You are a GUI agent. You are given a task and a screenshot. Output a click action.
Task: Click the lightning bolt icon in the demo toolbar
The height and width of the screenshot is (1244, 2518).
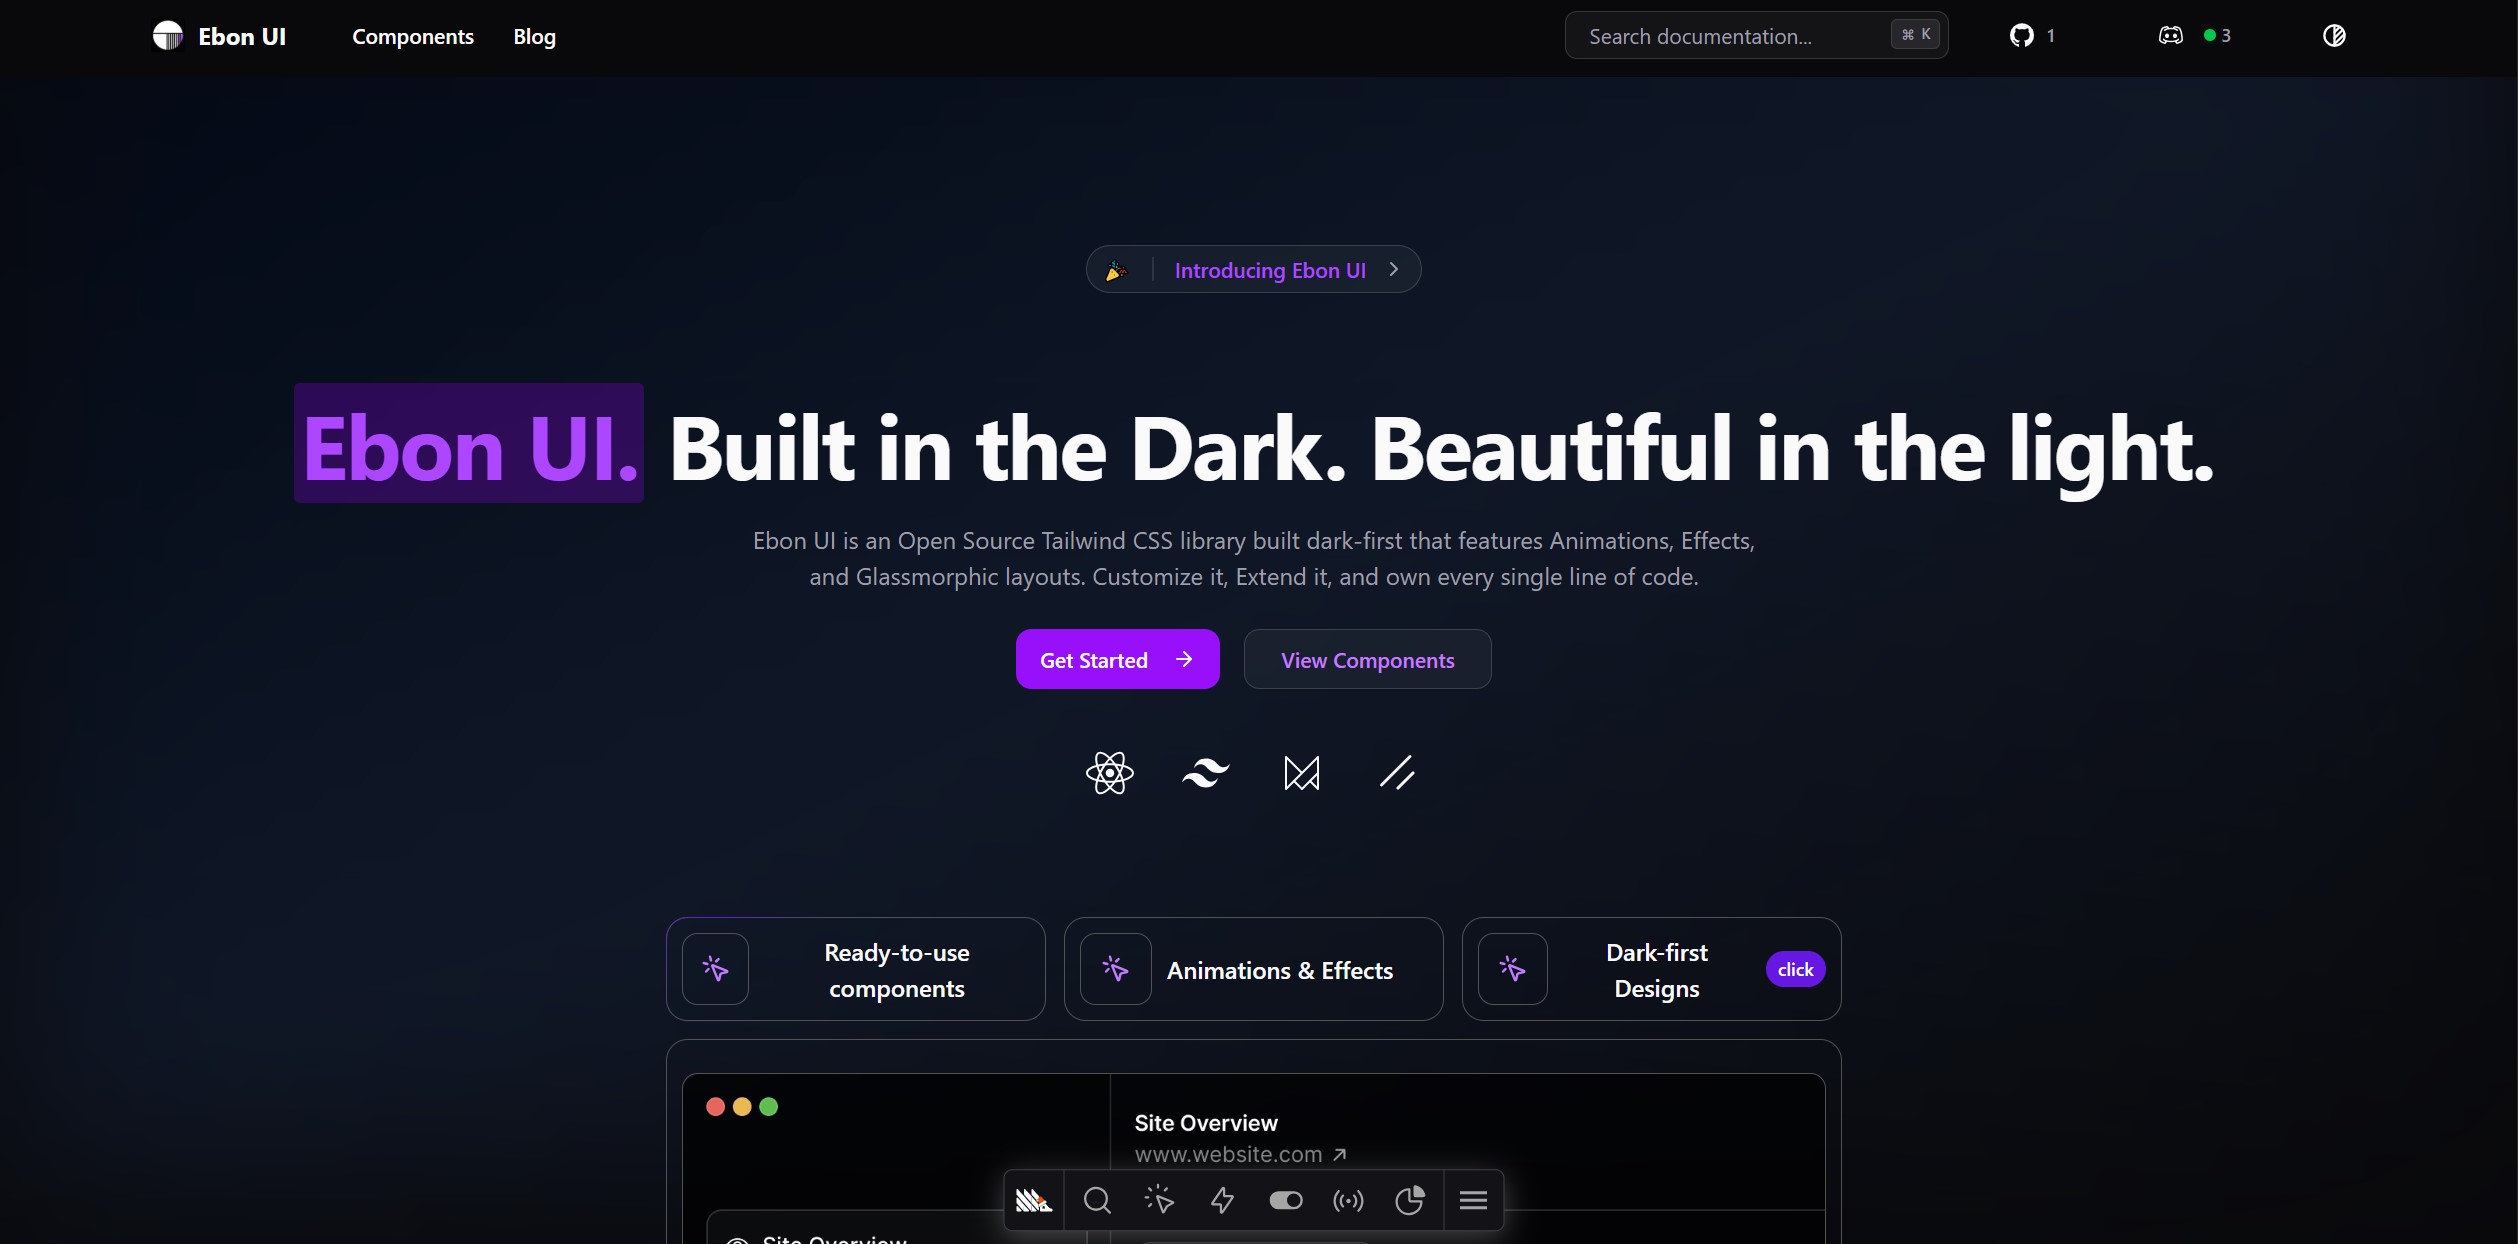(1222, 1200)
